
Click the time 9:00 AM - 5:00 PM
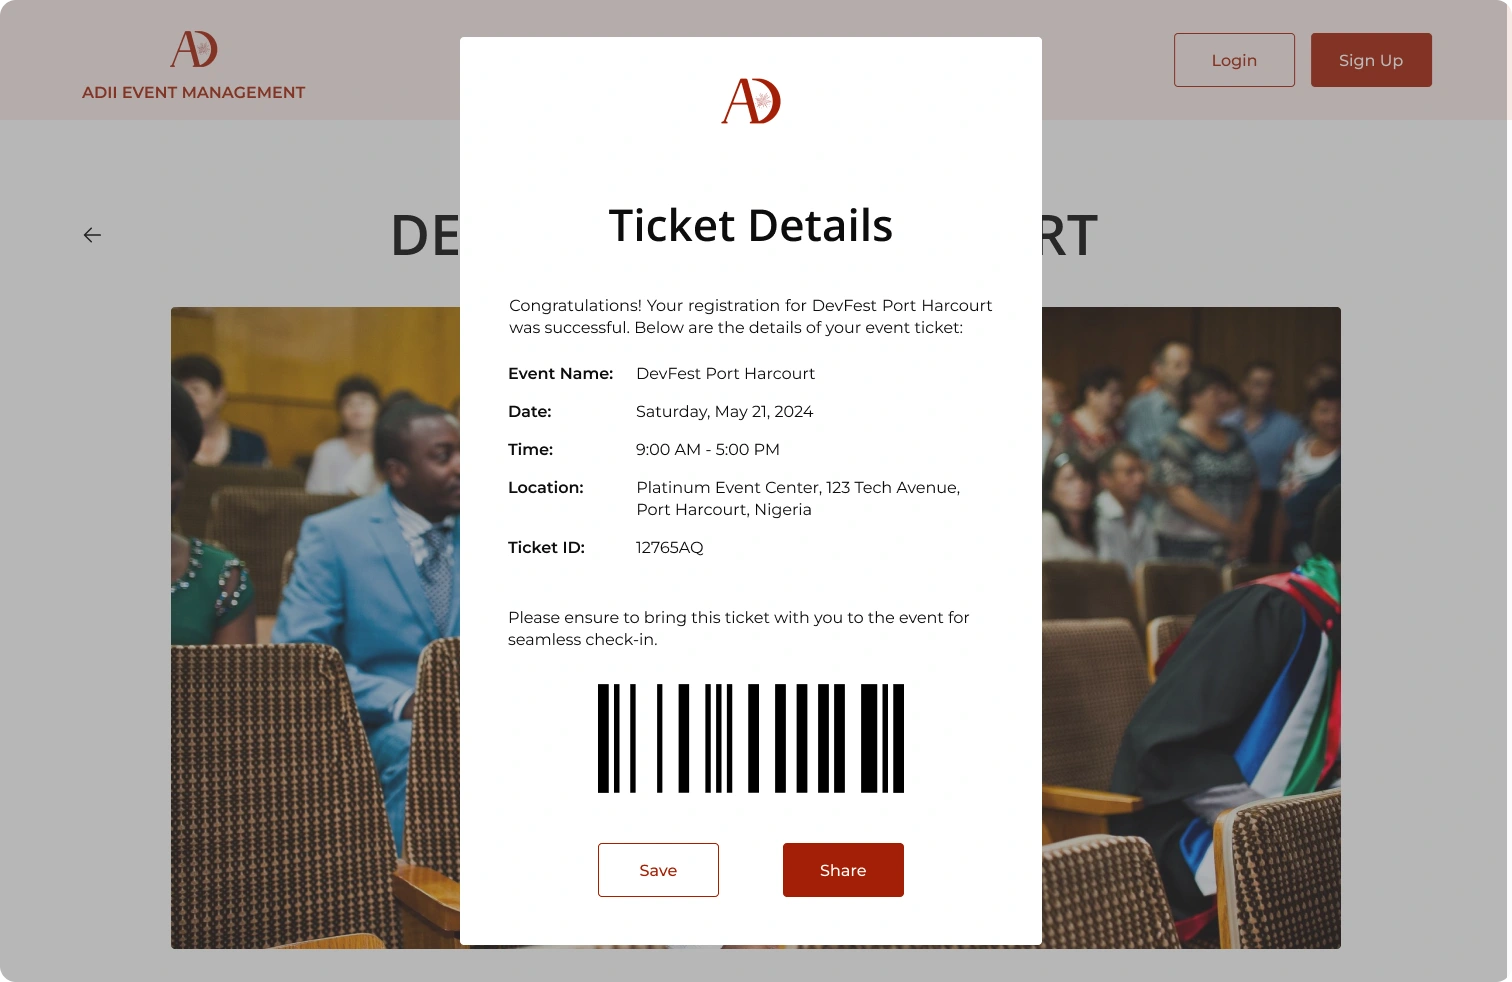[708, 449]
